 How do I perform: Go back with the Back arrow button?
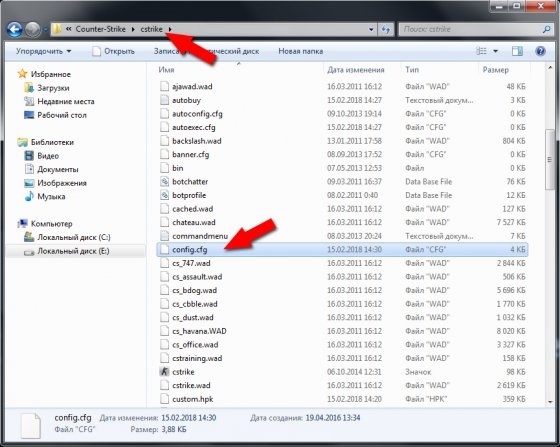(15, 30)
